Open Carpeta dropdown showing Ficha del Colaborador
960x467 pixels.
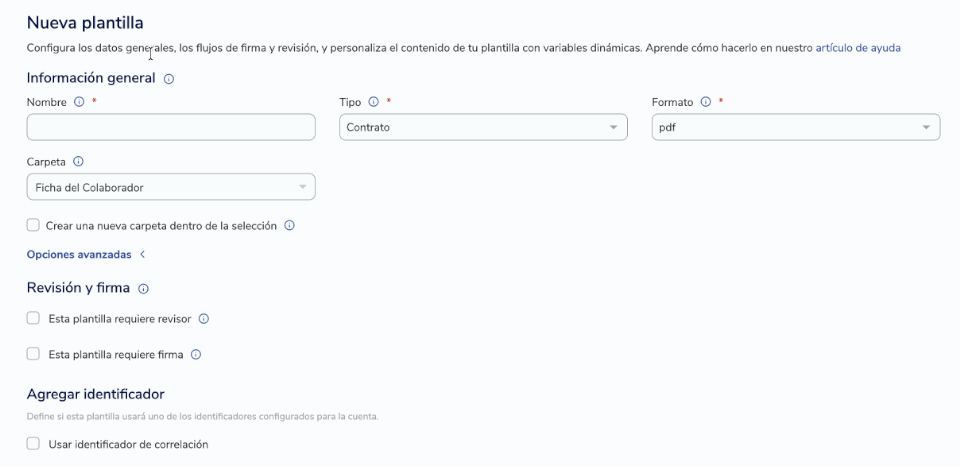click(x=171, y=187)
